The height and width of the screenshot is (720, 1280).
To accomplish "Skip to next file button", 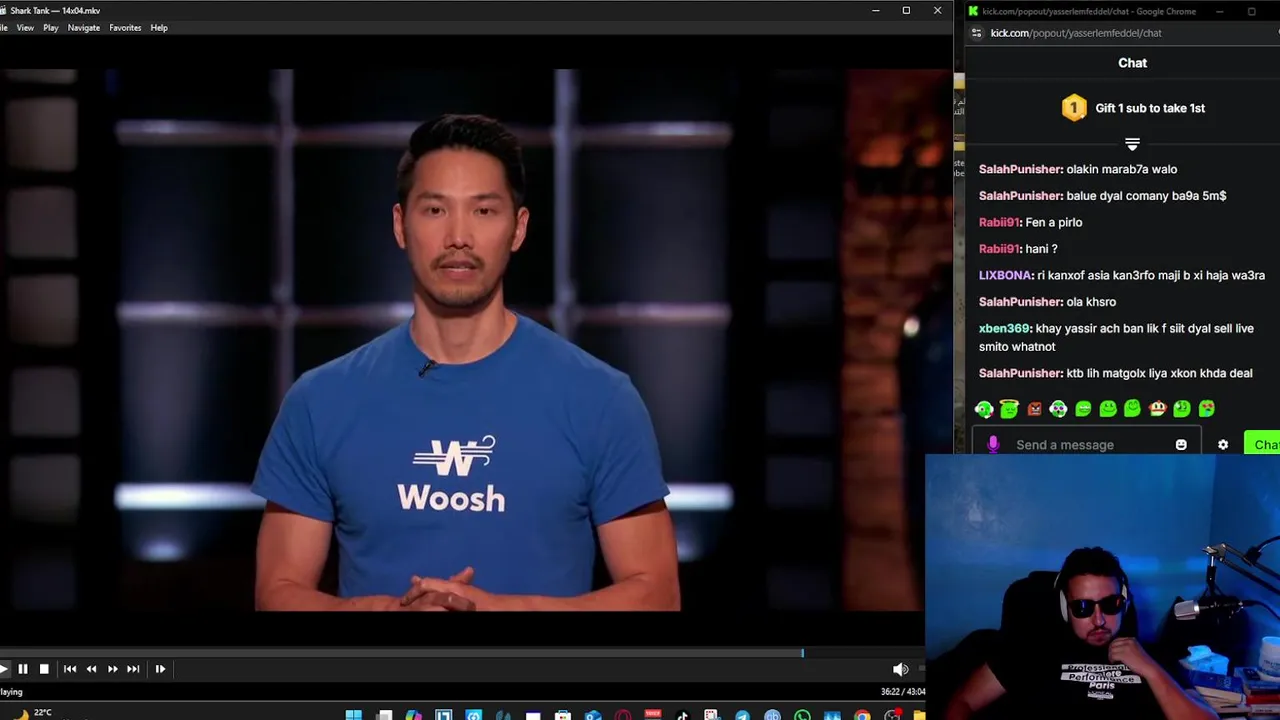I will [x=133, y=669].
